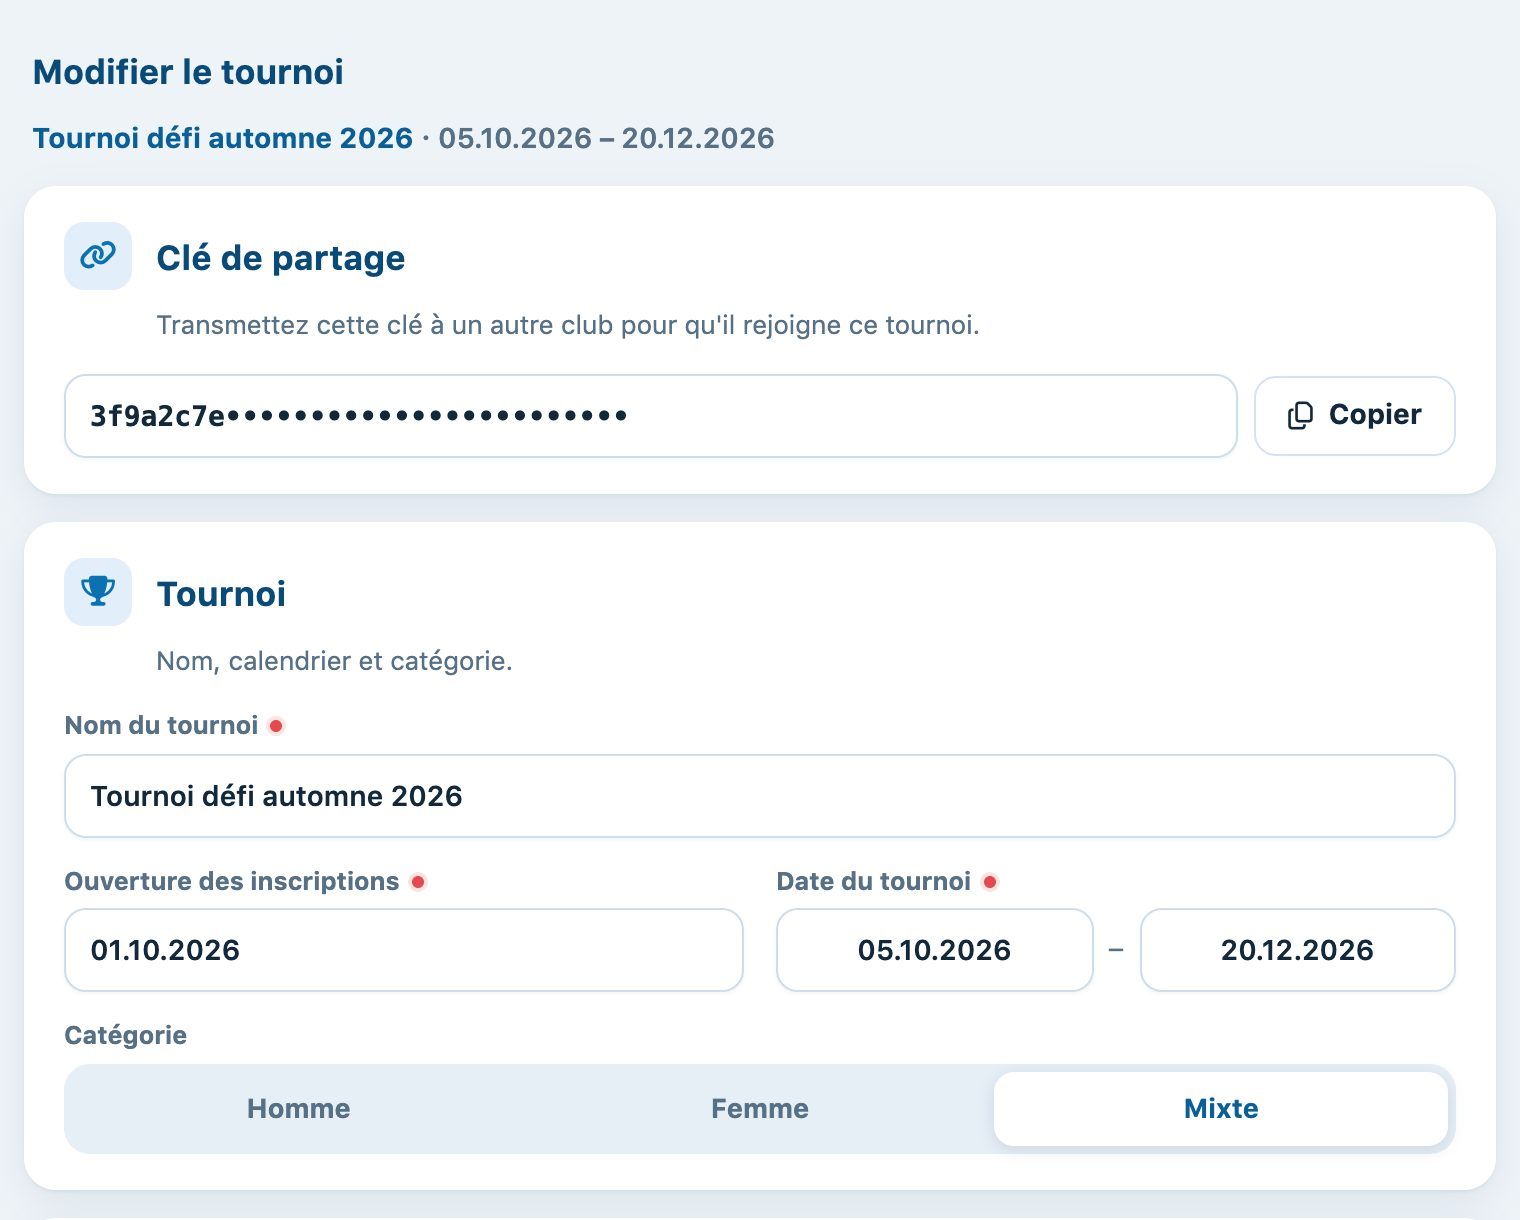
Task: Click text 'Nom, calendrier et catégorie.'
Action: [x=334, y=661]
